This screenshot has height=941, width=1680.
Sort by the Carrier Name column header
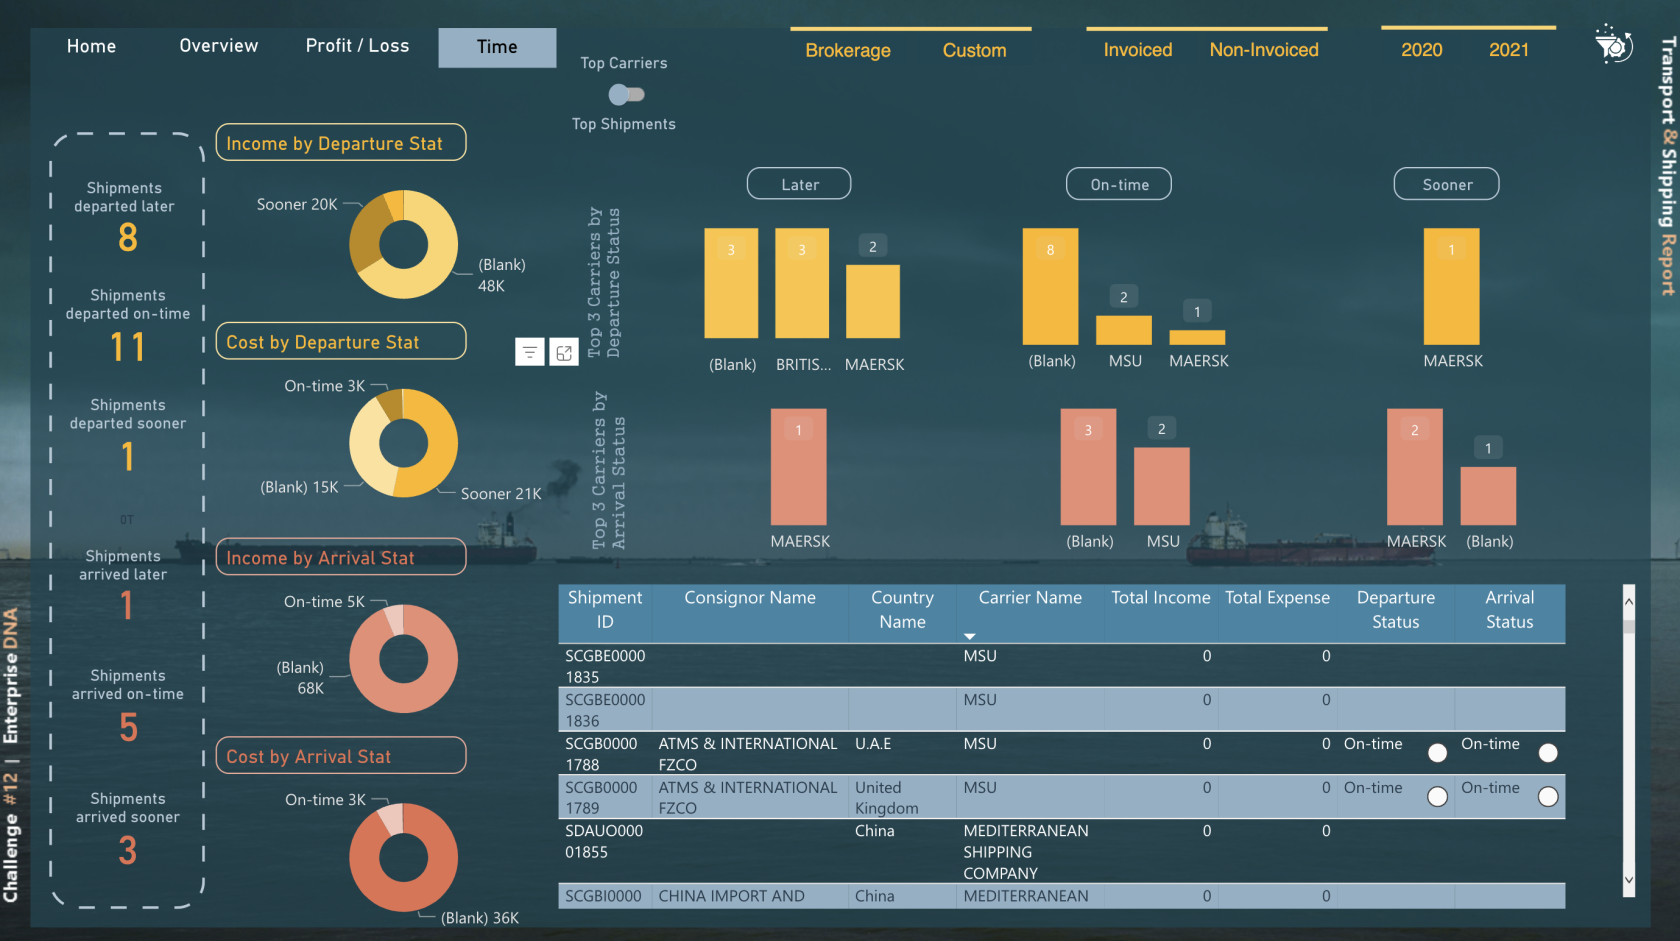[1030, 597]
